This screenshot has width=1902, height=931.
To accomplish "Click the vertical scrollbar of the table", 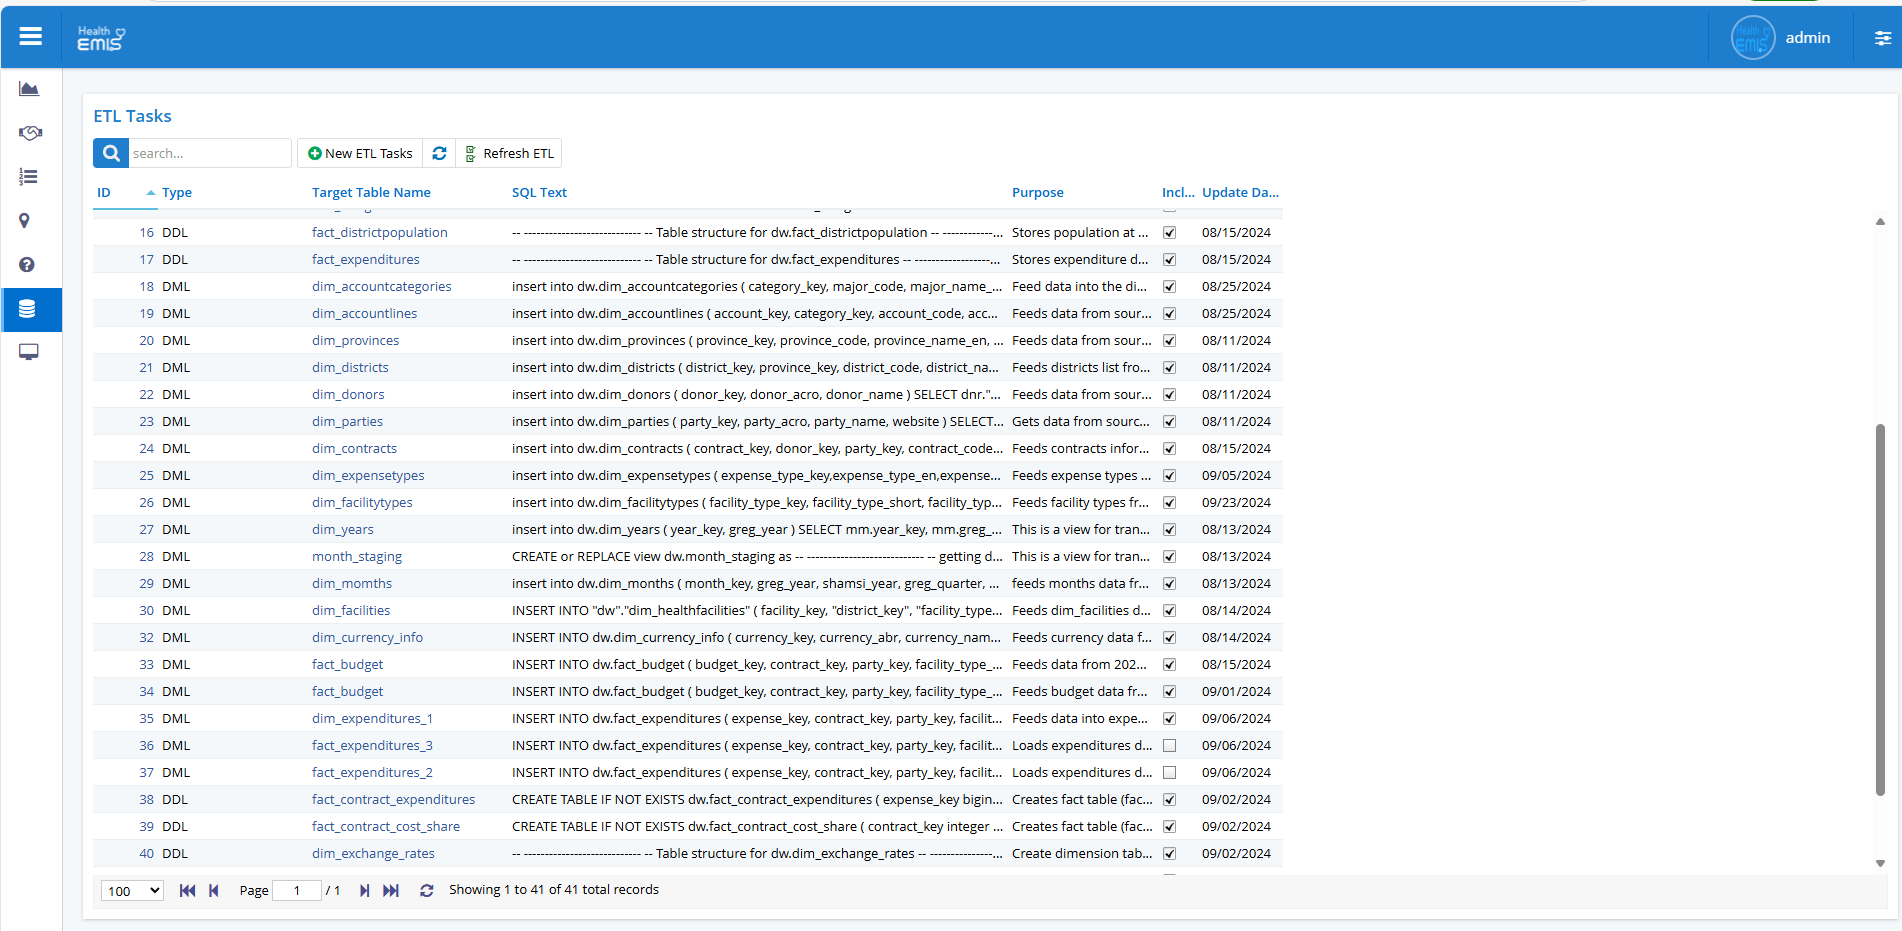I will pyautogui.click(x=1880, y=610).
